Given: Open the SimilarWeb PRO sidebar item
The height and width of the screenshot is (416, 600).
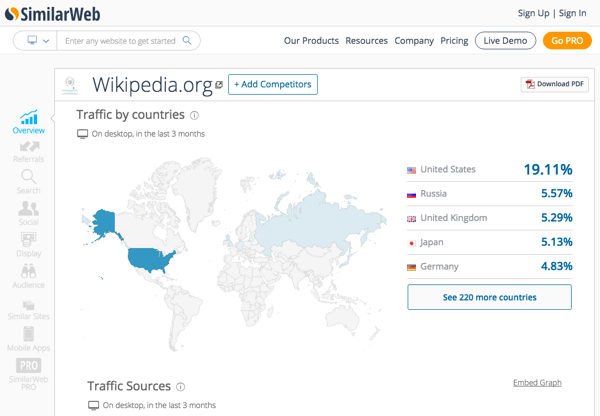Looking at the screenshot, I should click(x=28, y=374).
